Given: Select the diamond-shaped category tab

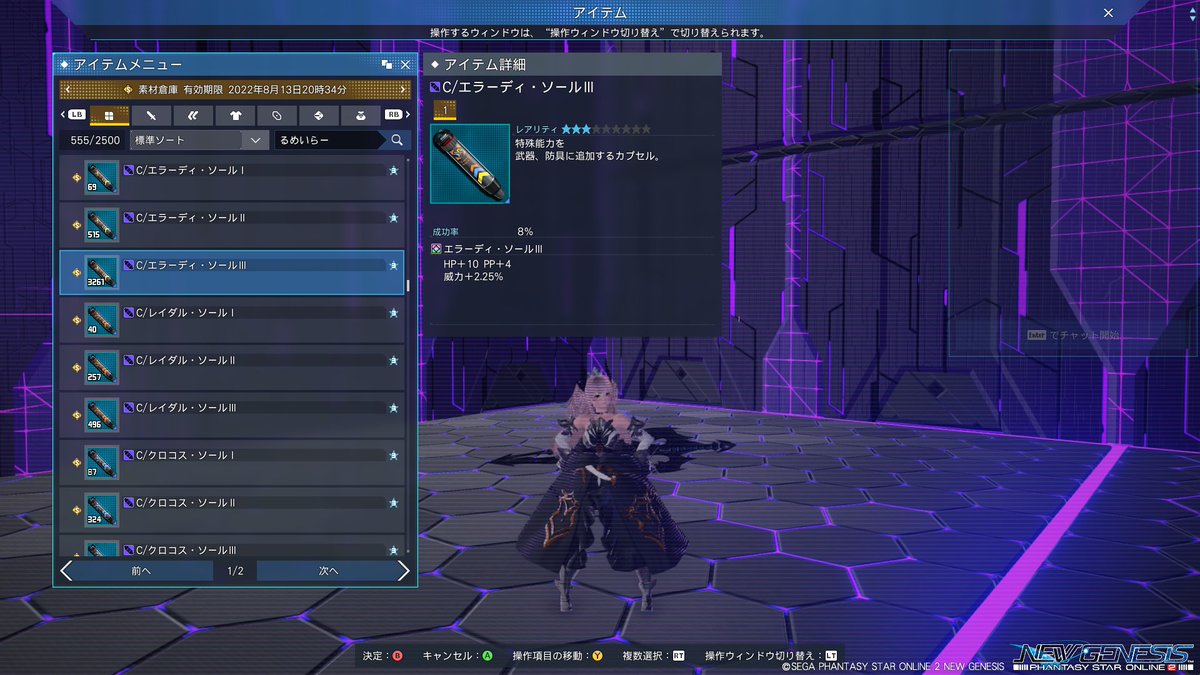Looking at the screenshot, I should point(319,115).
